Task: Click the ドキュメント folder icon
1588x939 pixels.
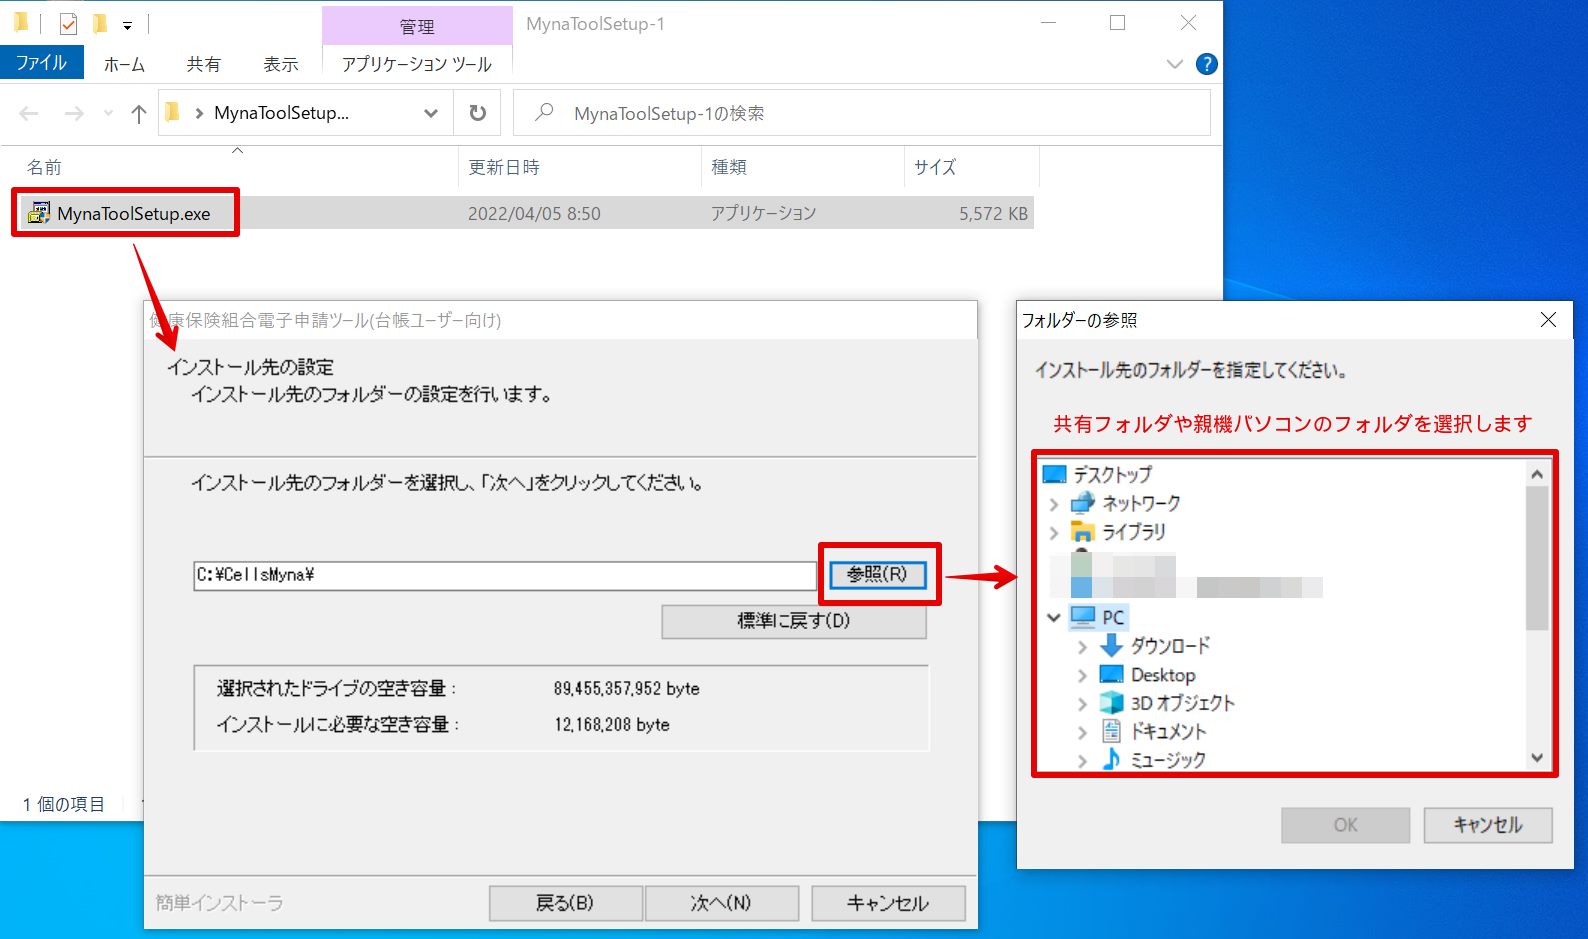Action: tap(1111, 731)
